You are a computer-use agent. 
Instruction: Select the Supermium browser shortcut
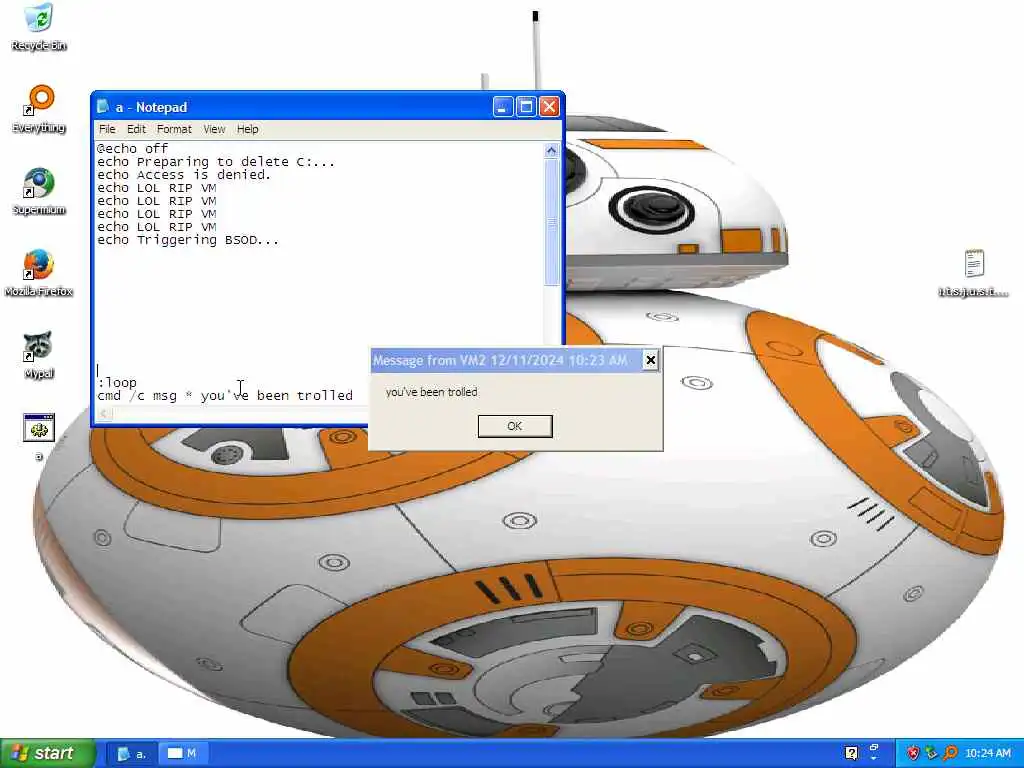[x=39, y=191]
